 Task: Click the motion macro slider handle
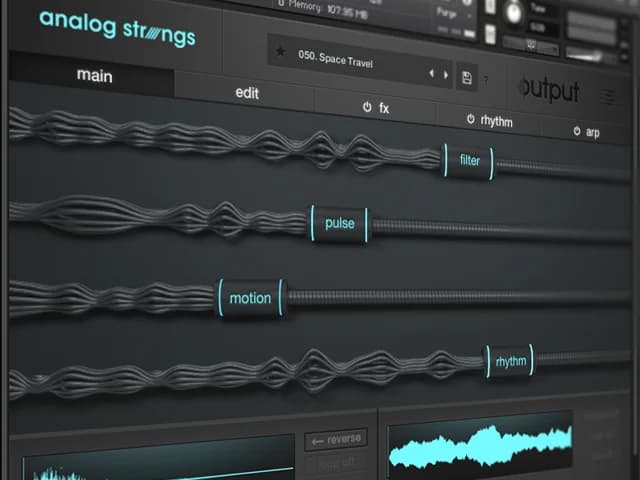pyautogui.click(x=250, y=297)
